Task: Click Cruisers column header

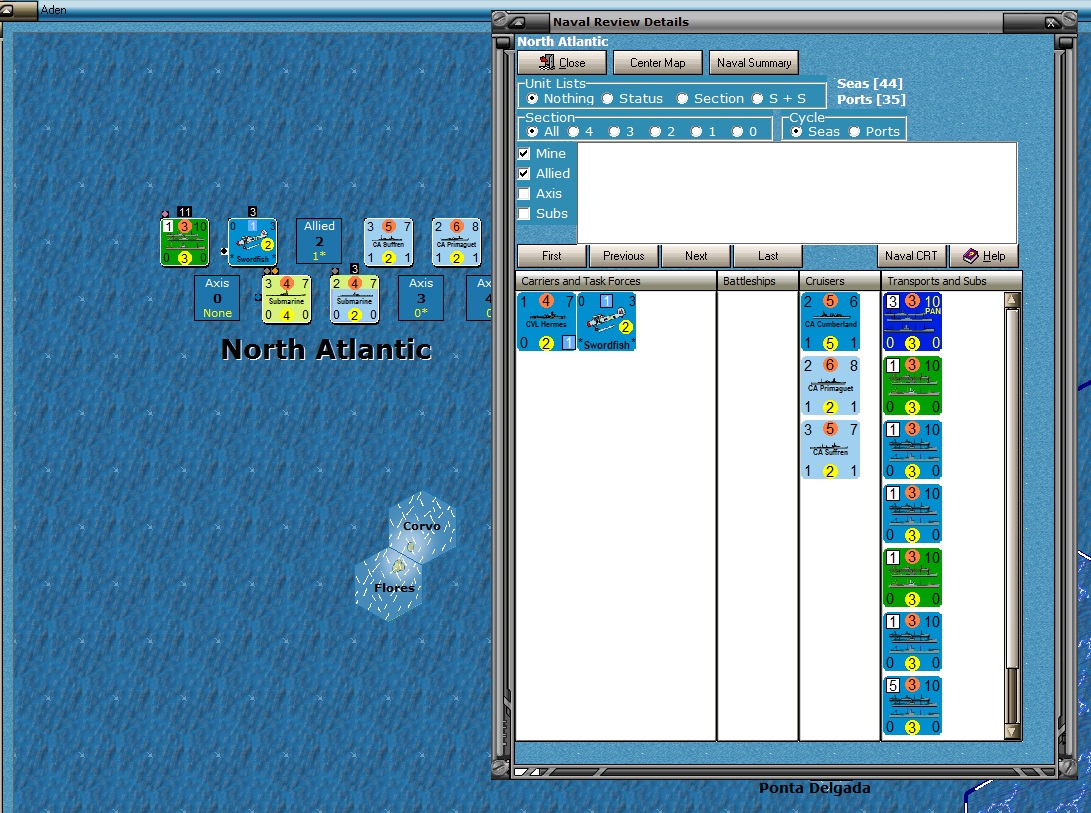Action: [x=839, y=281]
